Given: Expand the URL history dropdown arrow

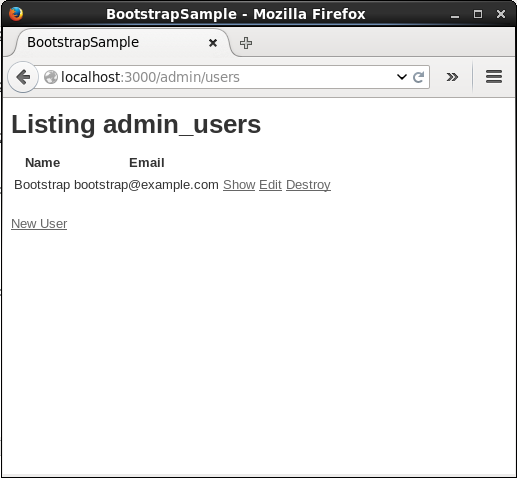Looking at the screenshot, I should (402, 77).
